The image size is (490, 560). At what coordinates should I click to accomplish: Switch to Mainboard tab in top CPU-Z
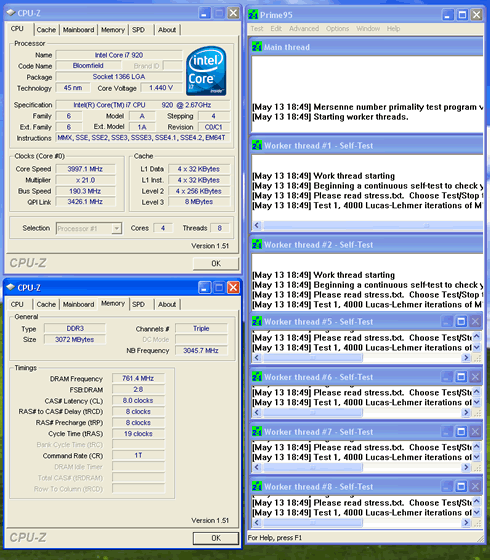point(79,30)
